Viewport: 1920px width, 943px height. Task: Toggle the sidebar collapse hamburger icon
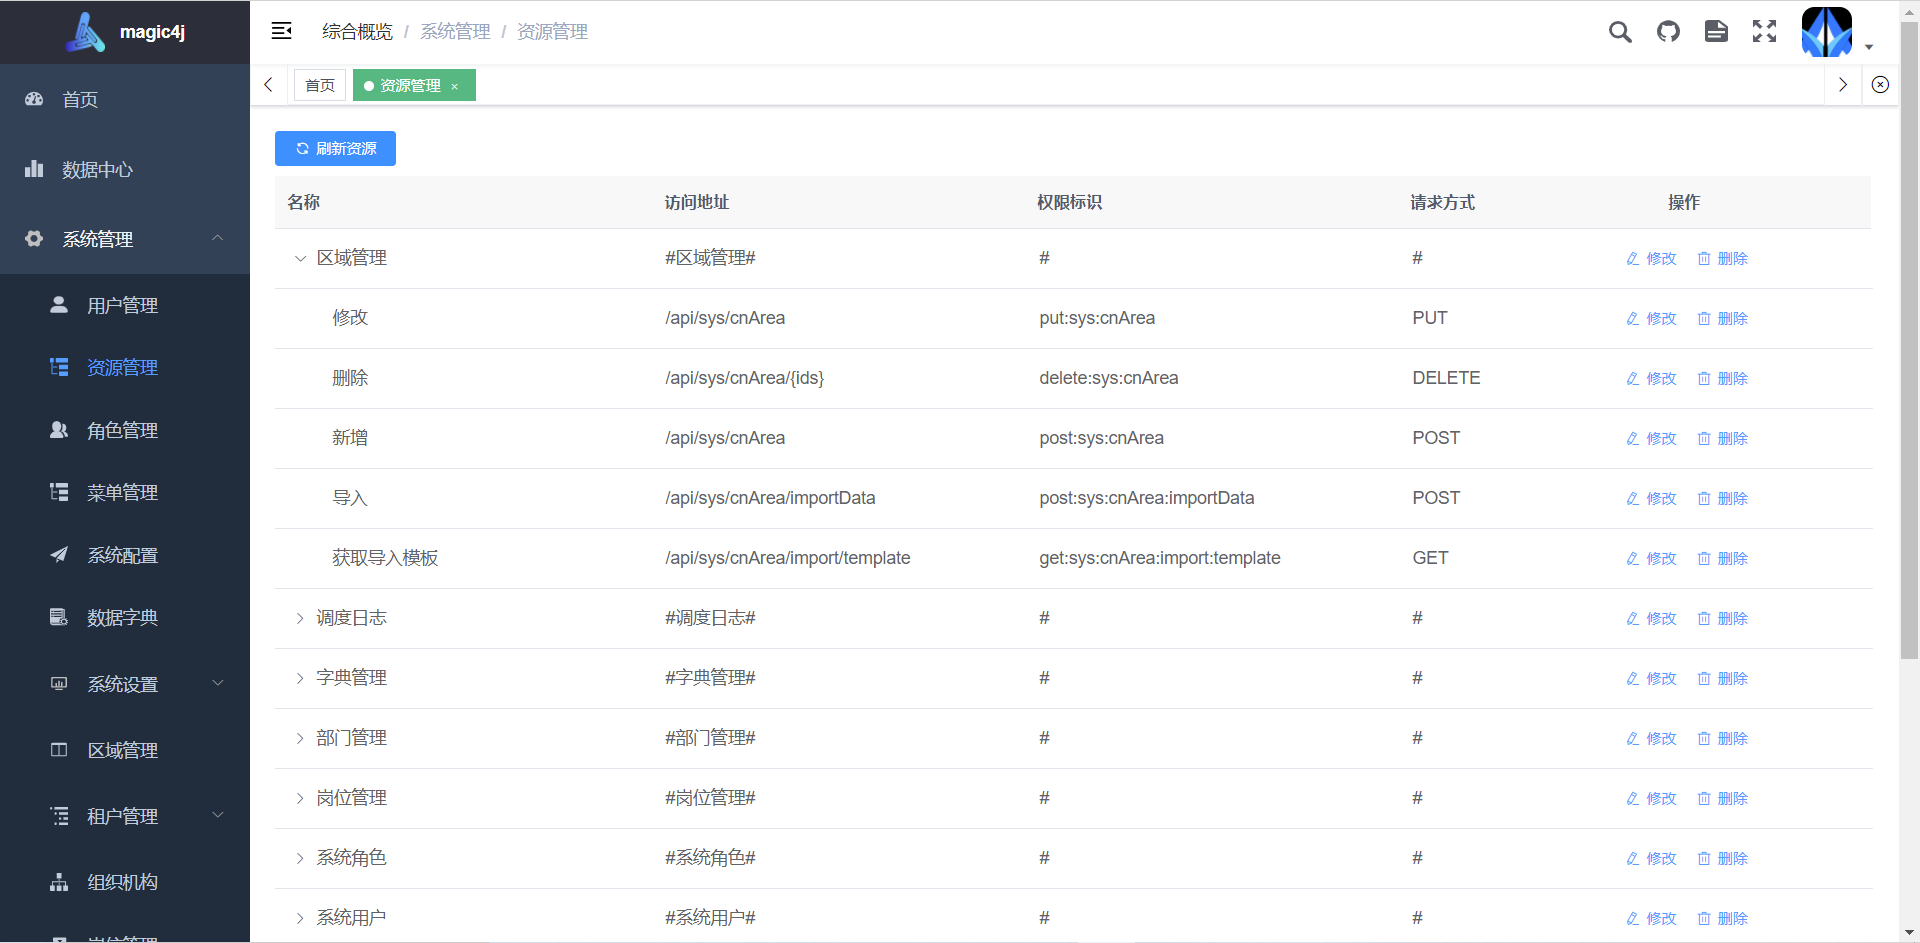[x=282, y=31]
